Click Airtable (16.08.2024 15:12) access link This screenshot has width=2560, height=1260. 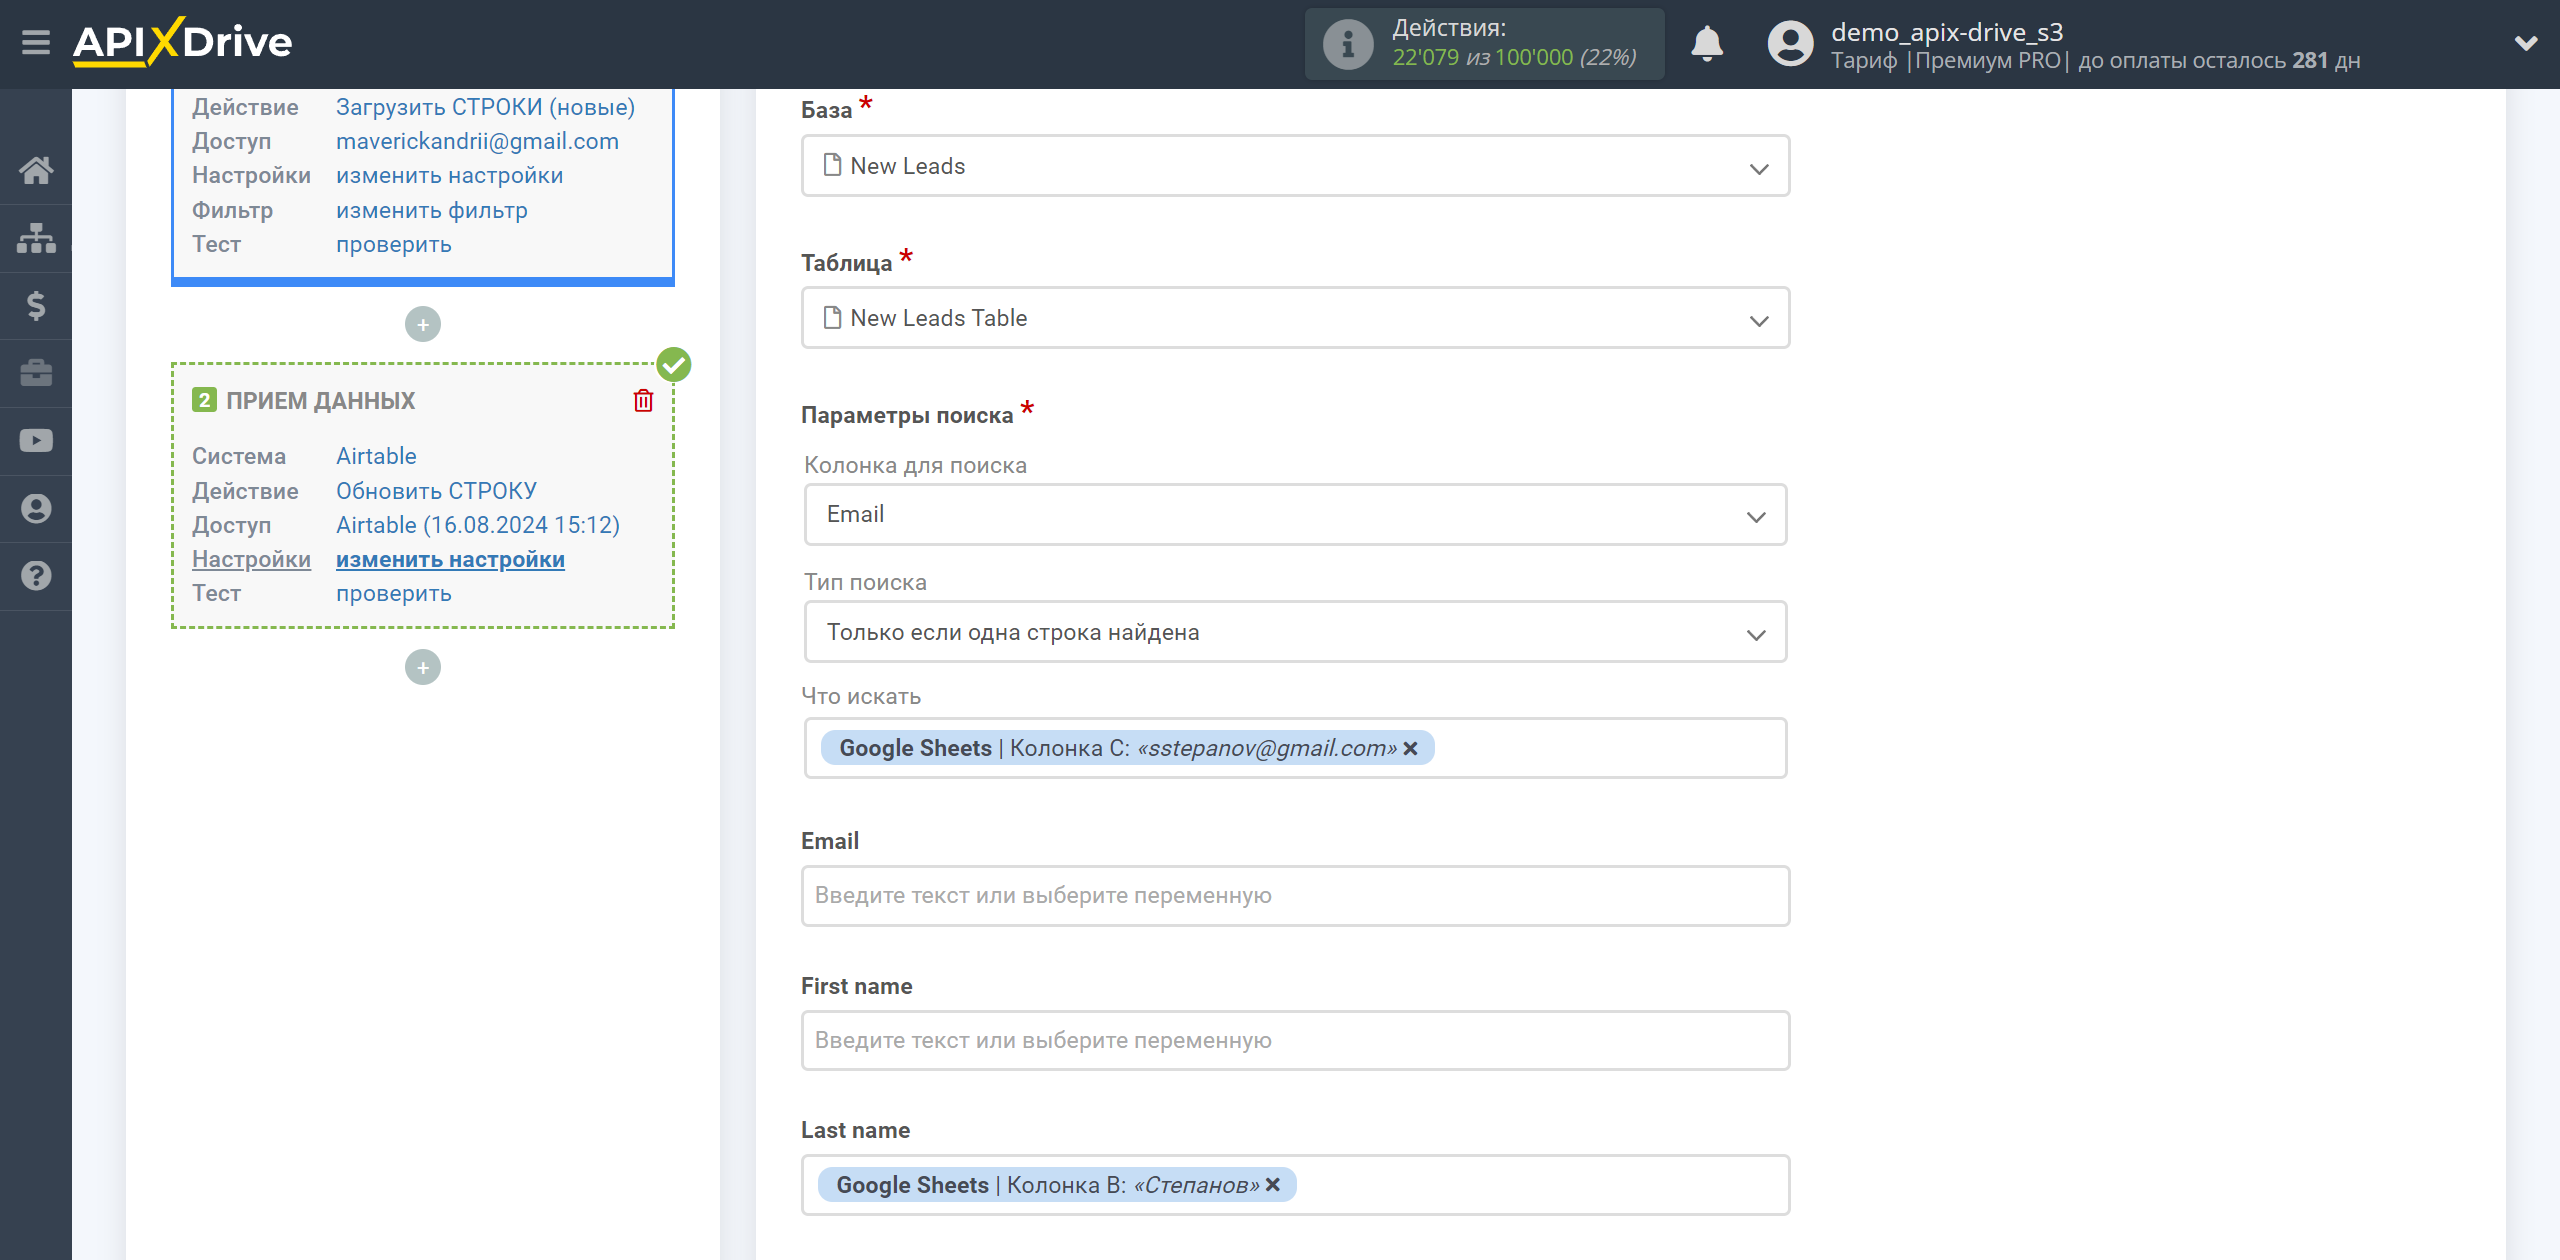pos(478,525)
